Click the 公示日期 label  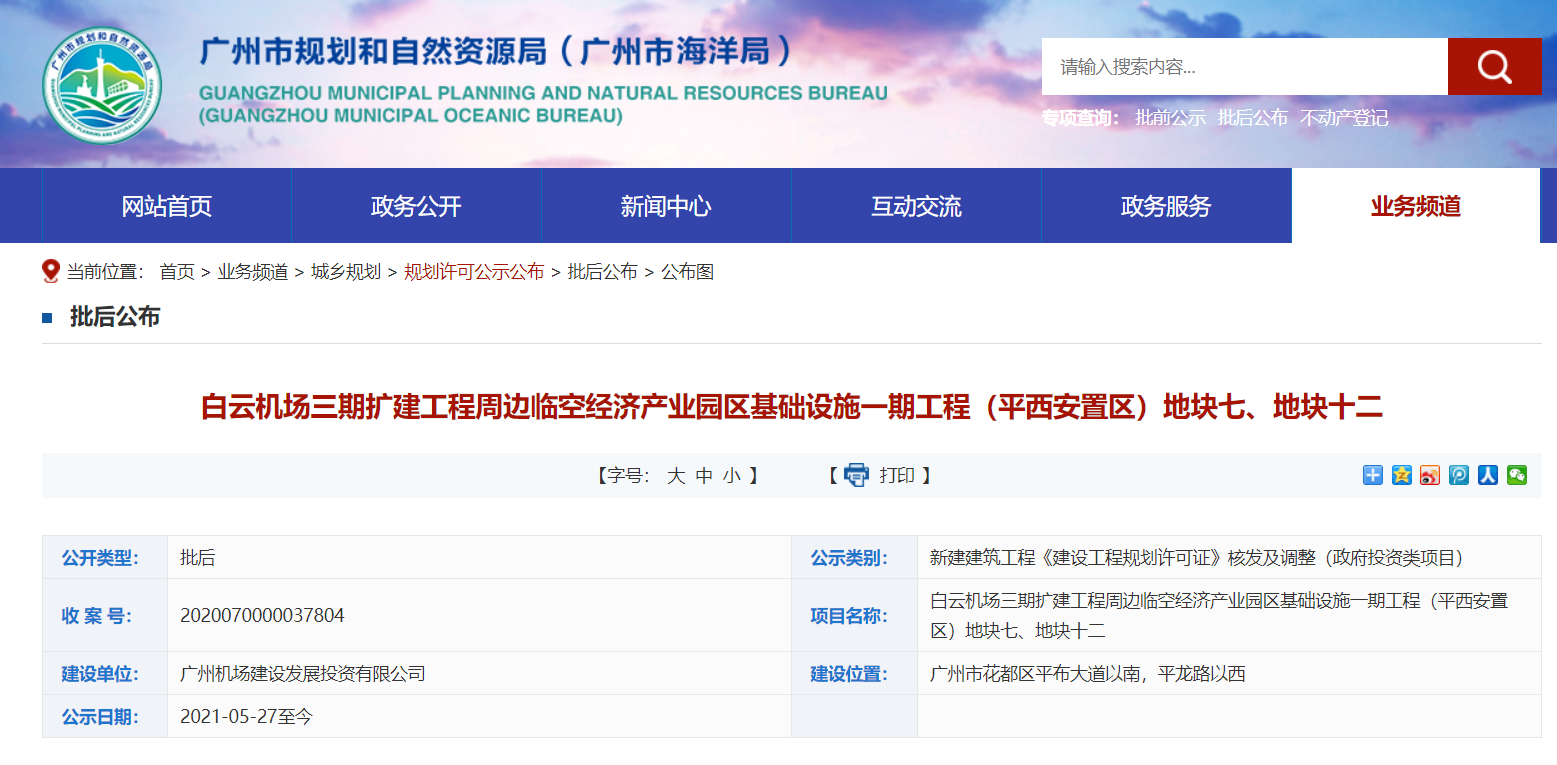pos(100,717)
